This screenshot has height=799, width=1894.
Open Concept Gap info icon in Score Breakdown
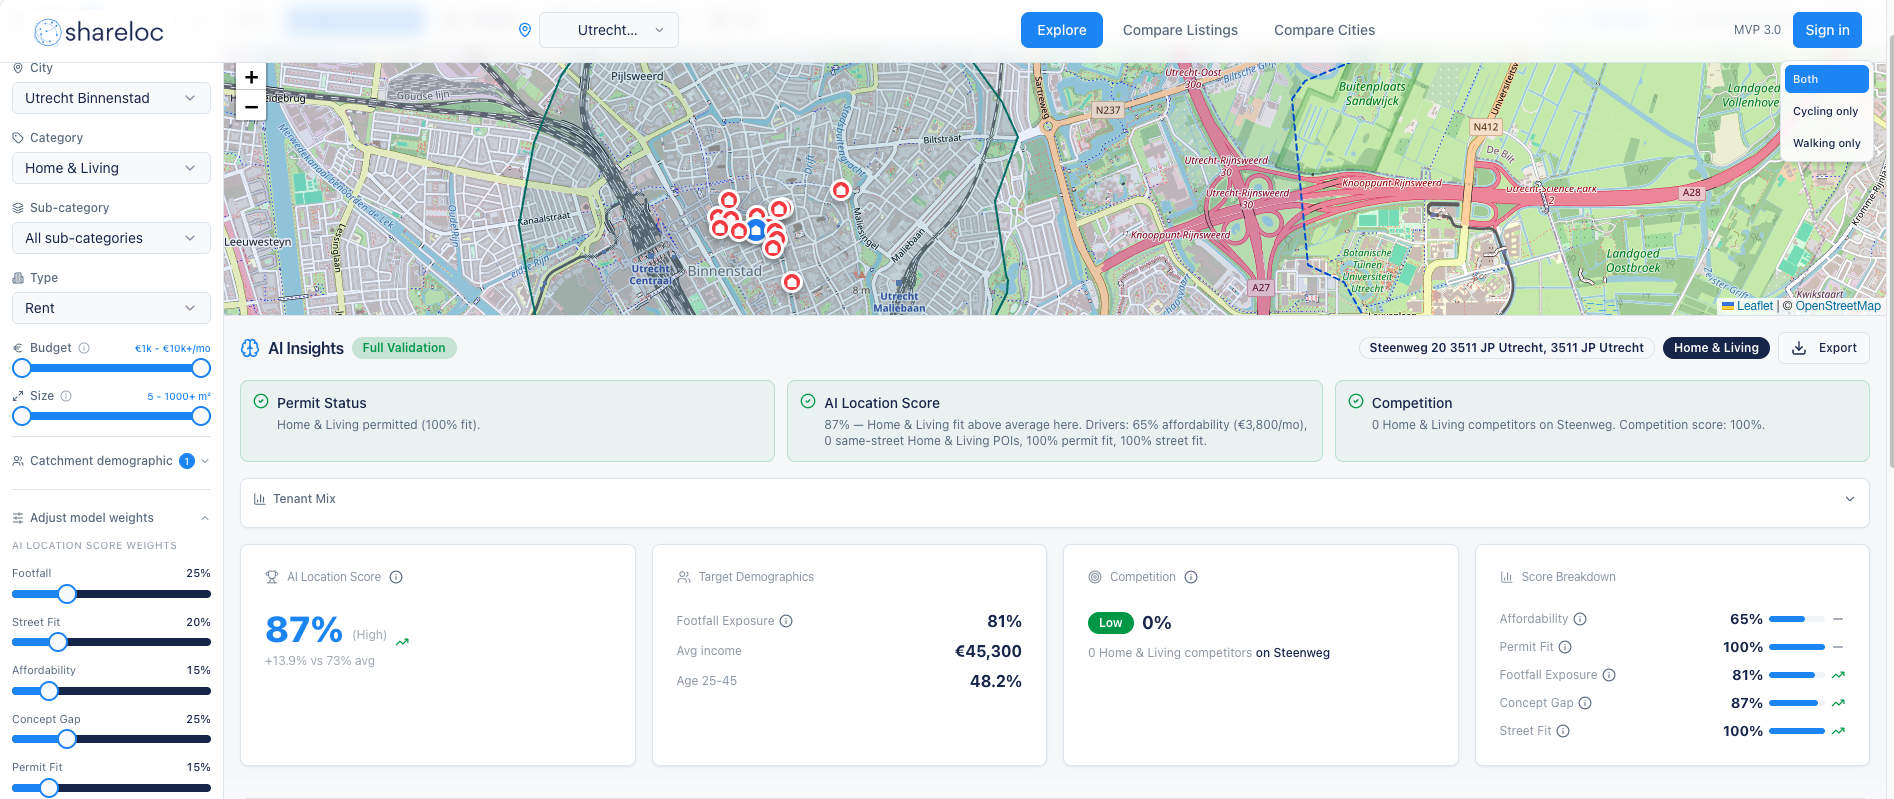tap(1585, 703)
